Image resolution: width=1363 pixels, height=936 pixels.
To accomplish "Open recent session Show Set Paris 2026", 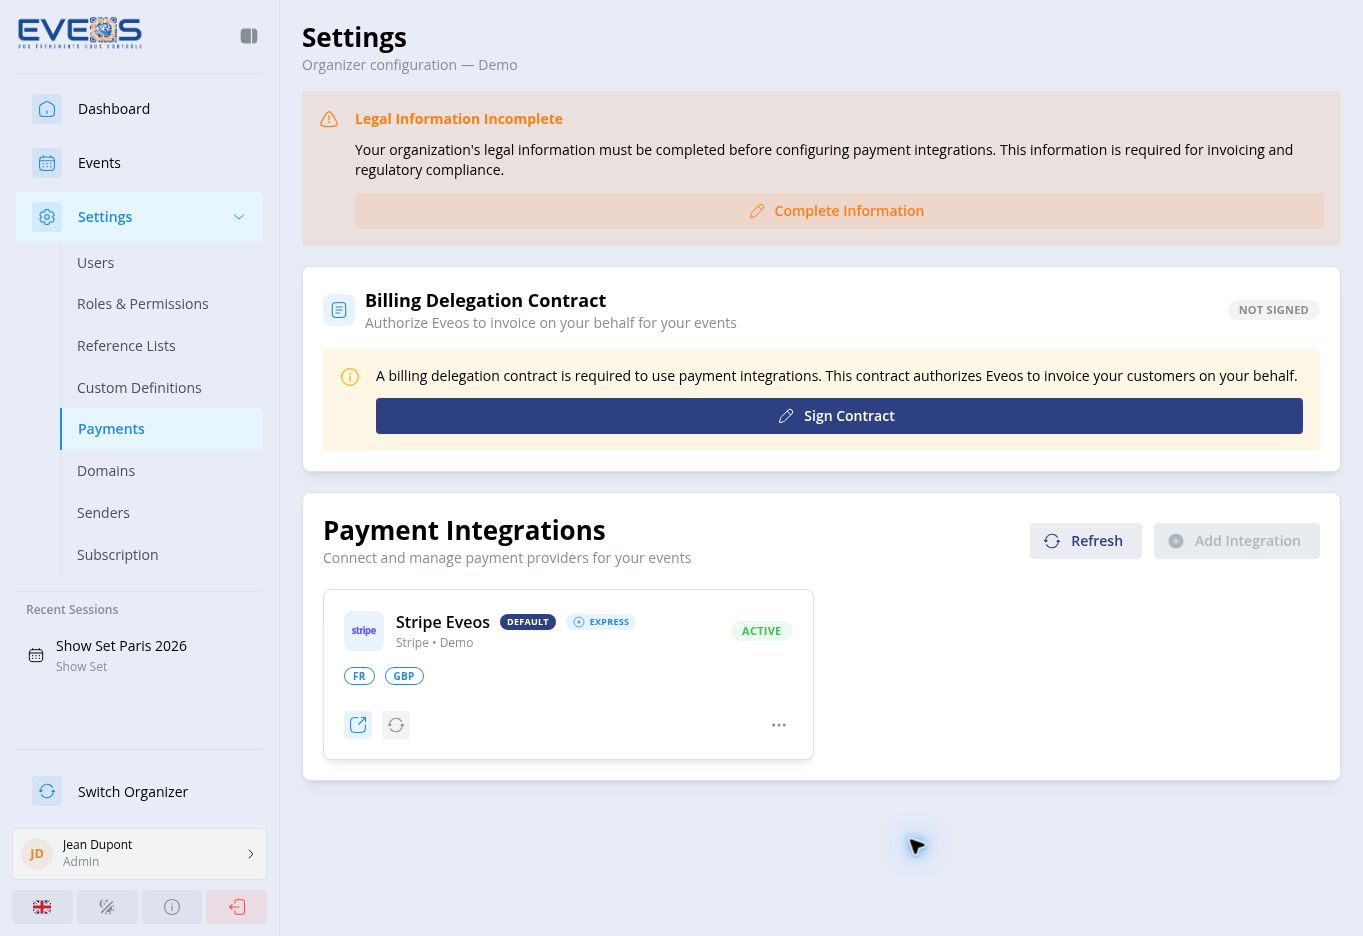I will (139, 655).
